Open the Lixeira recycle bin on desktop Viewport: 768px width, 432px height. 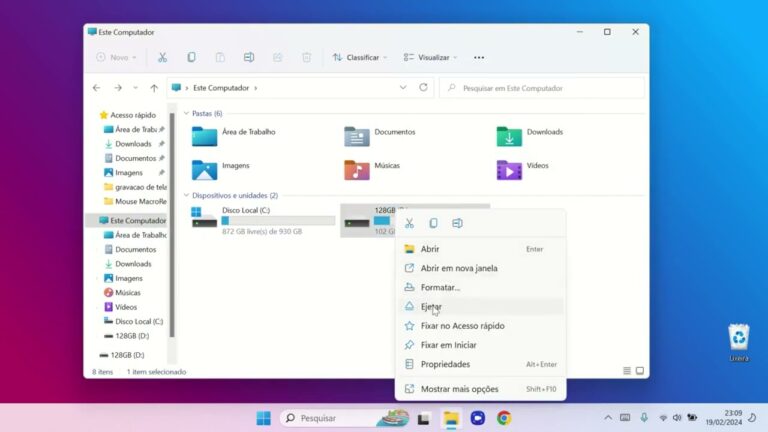pyautogui.click(x=739, y=342)
